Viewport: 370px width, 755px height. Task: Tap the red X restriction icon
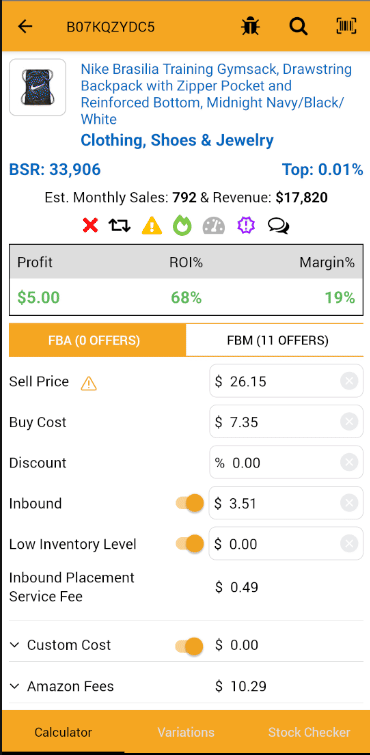pos(90,225)
